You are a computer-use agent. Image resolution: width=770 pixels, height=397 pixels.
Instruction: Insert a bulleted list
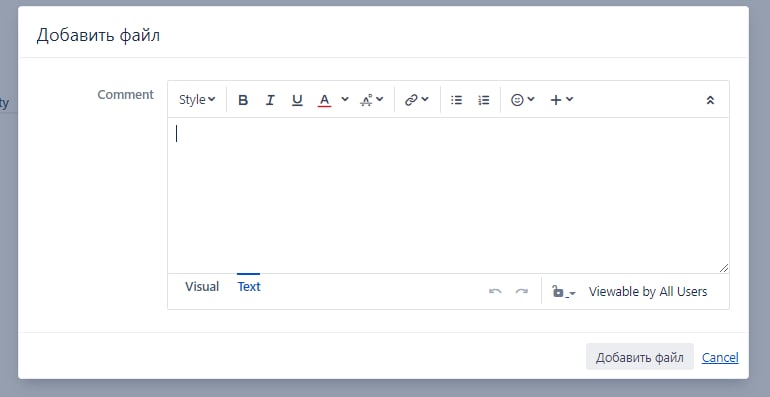tap(457, 100)
